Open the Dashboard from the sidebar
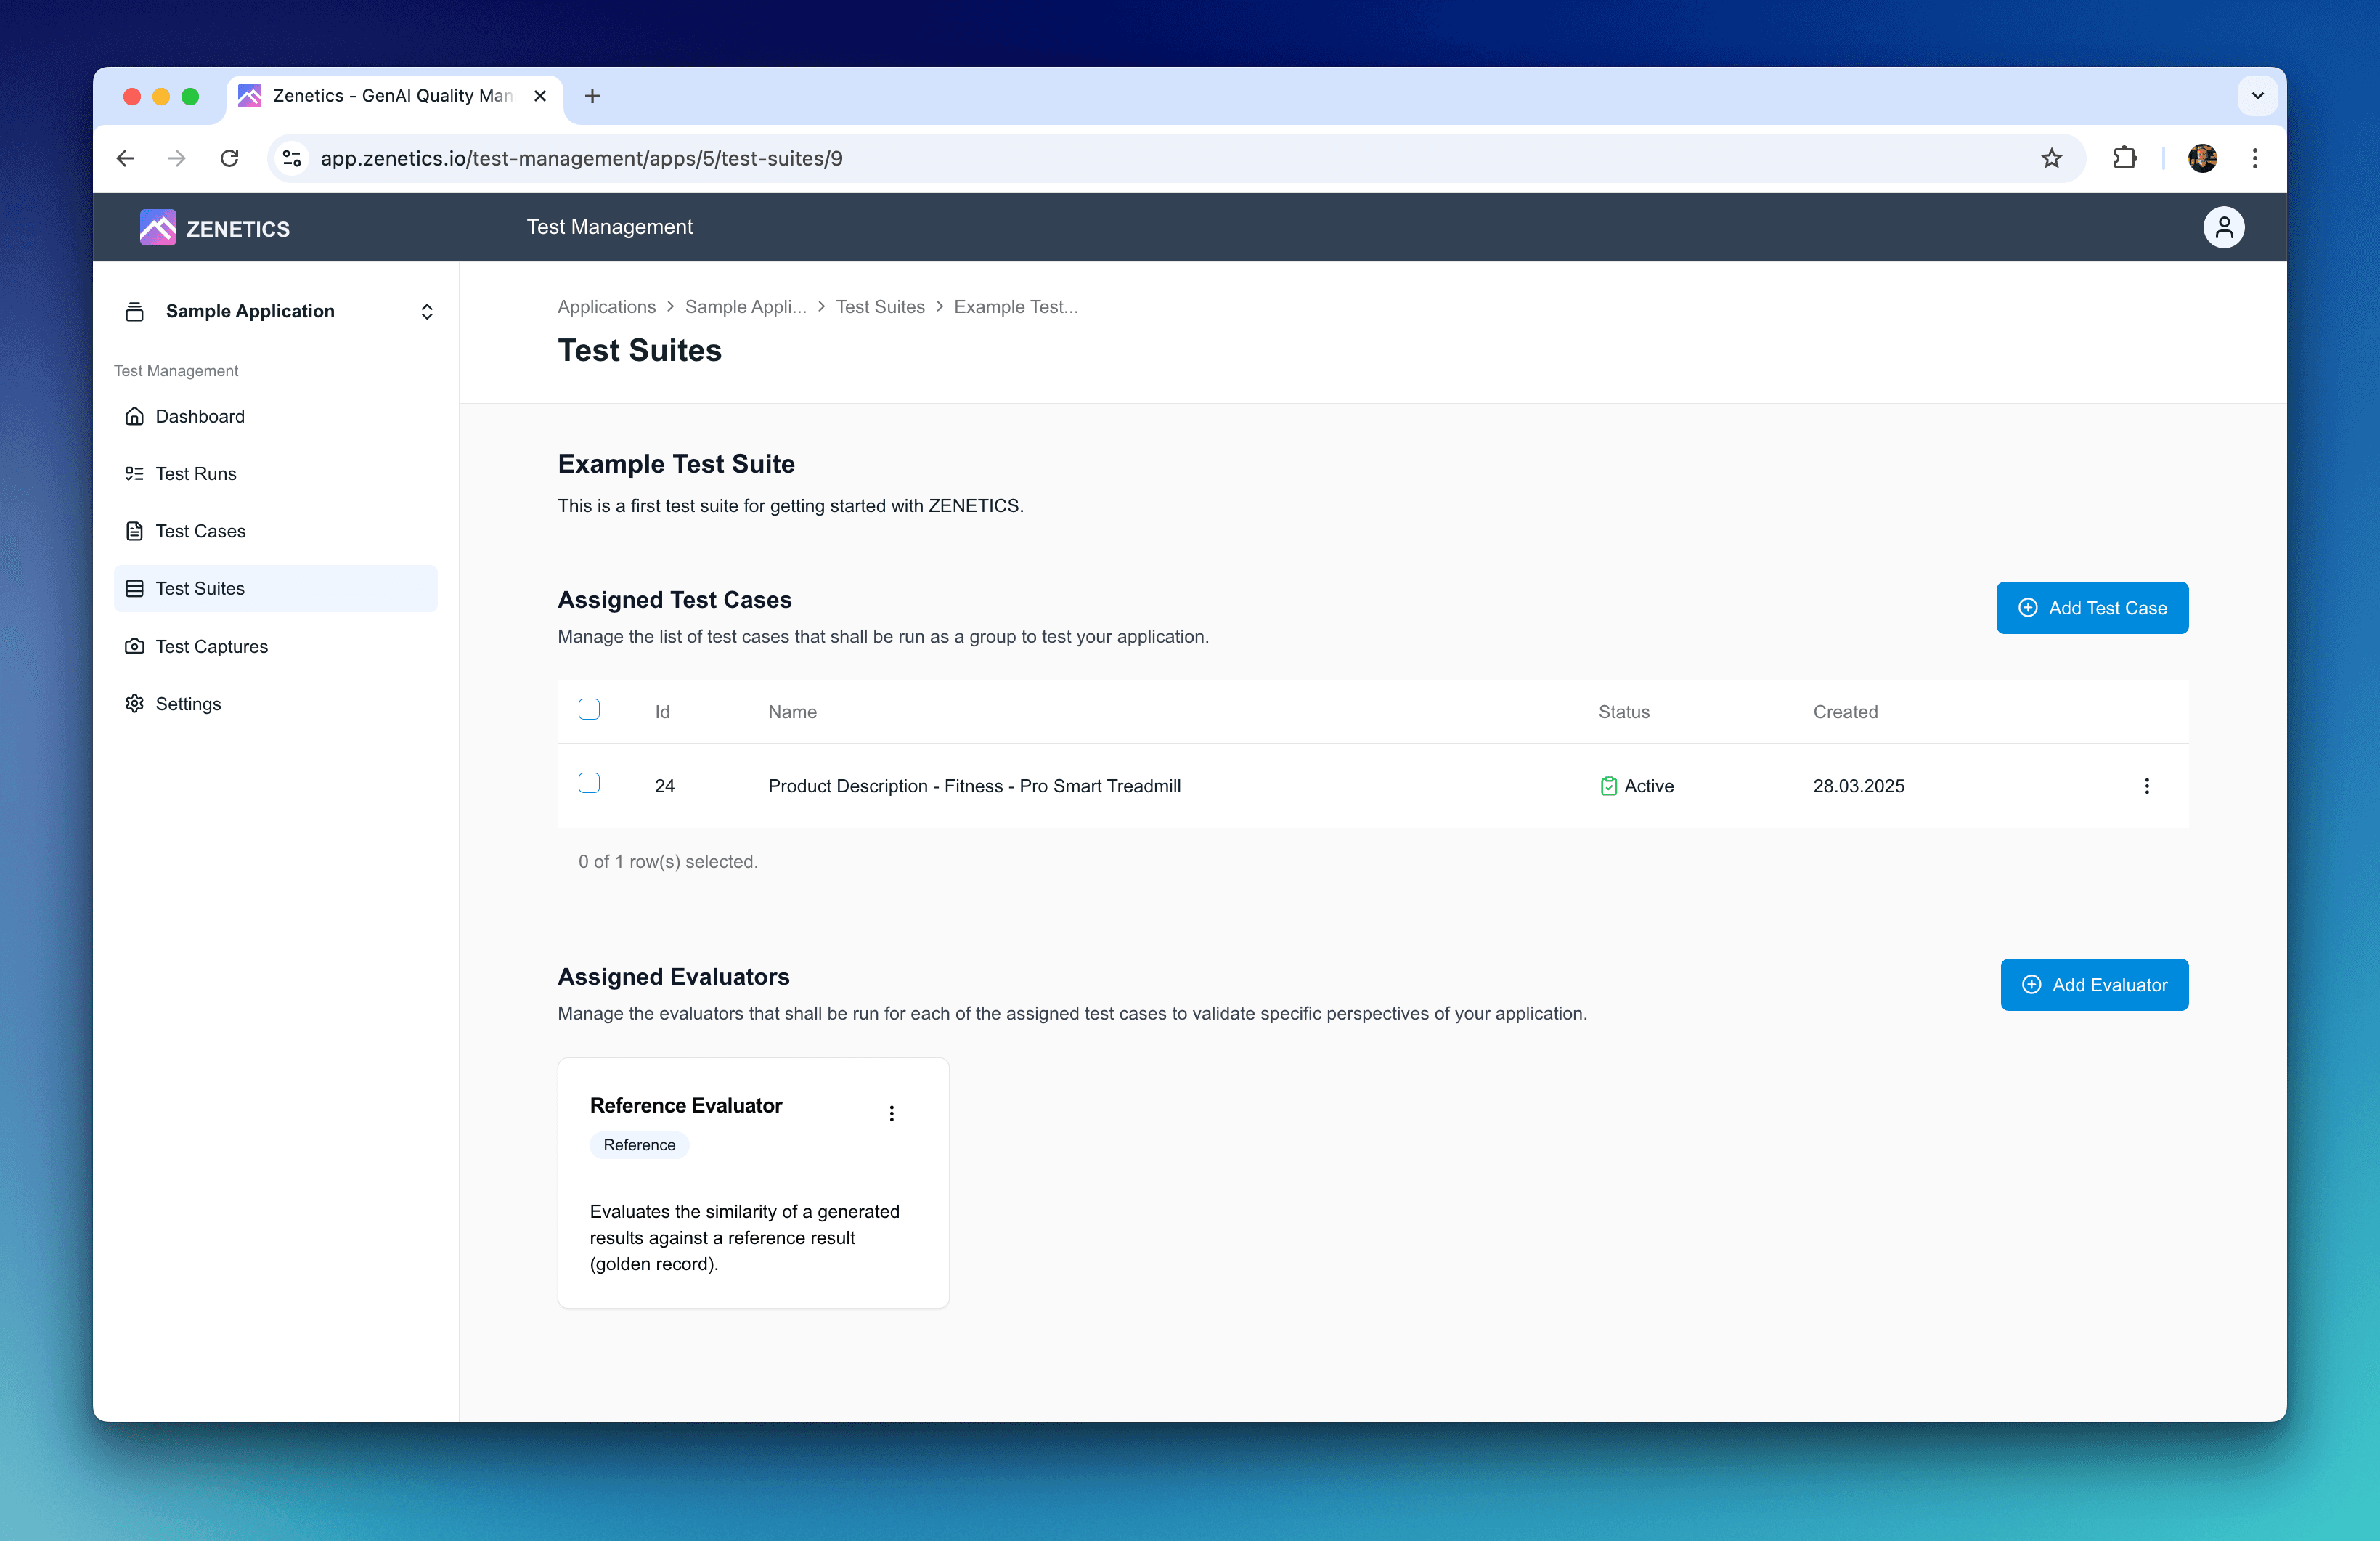2380x1541 pixels. click(x=199, y=416)
